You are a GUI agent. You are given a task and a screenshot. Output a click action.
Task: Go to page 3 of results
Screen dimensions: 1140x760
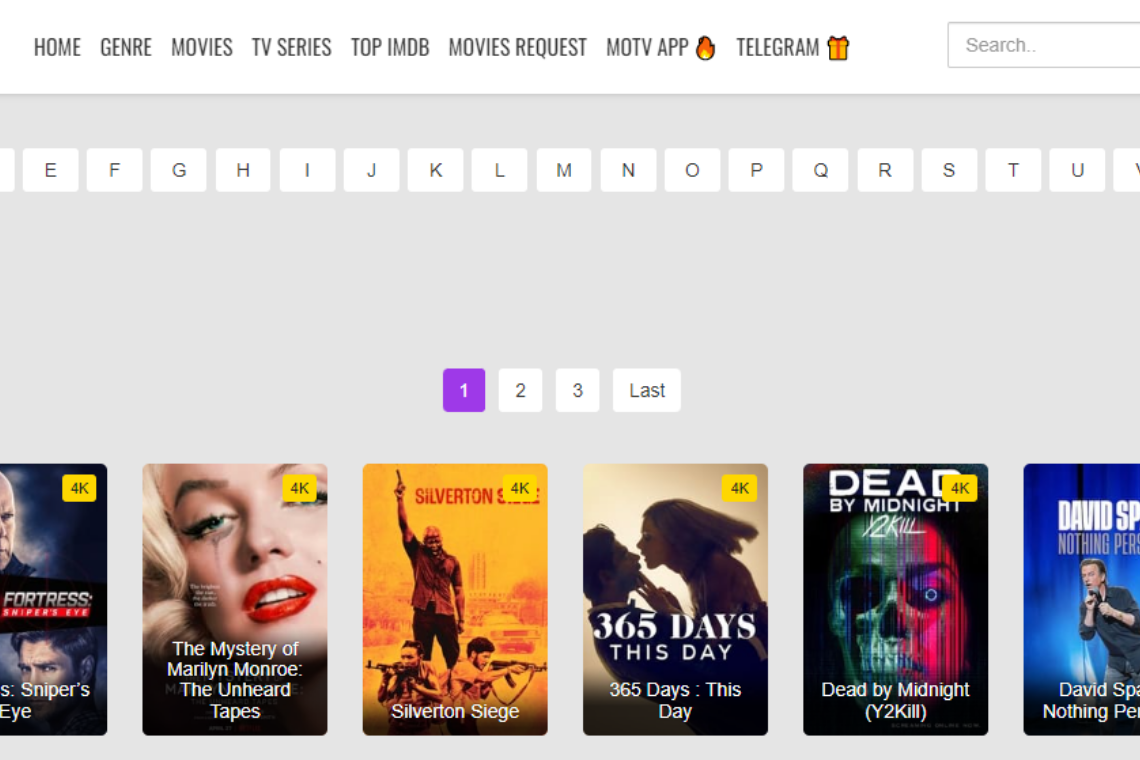577,391
